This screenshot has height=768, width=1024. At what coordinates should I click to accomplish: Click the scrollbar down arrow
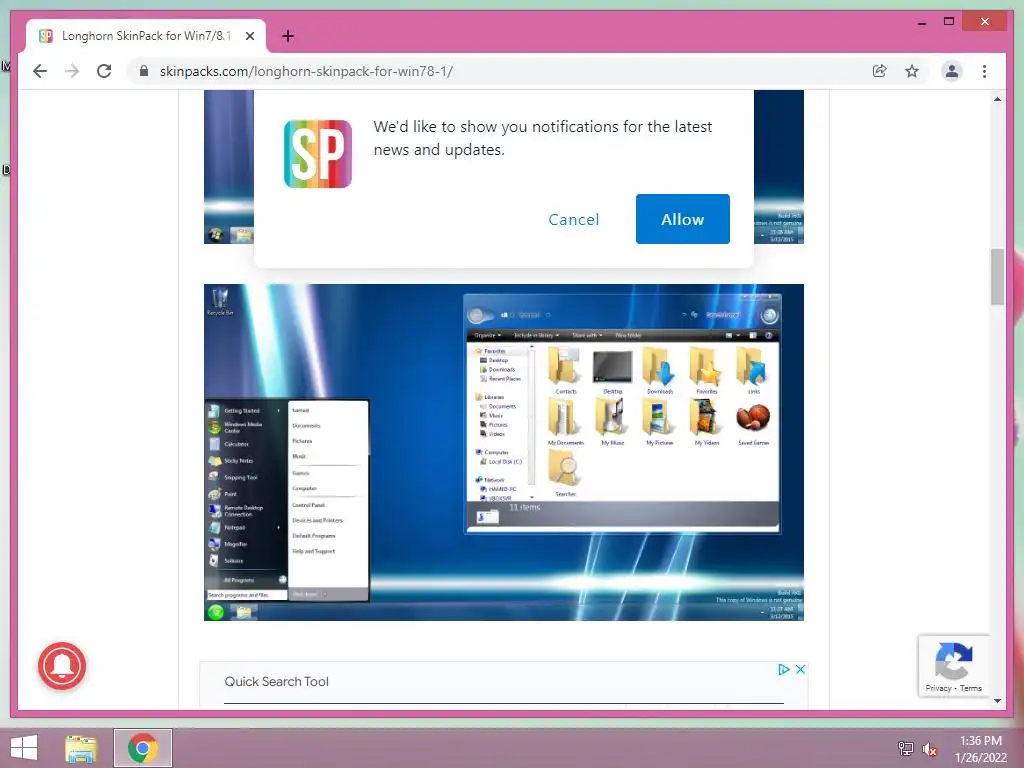[x=997, y=701]
